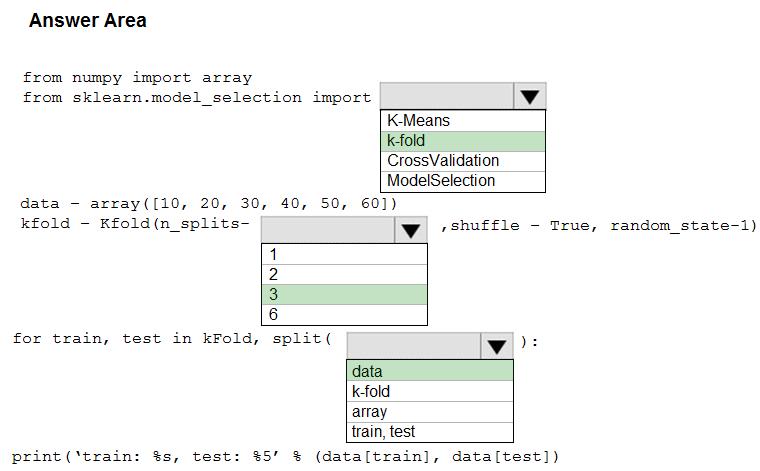
Task: Pick array in split argument list
Action: point(430,412)
